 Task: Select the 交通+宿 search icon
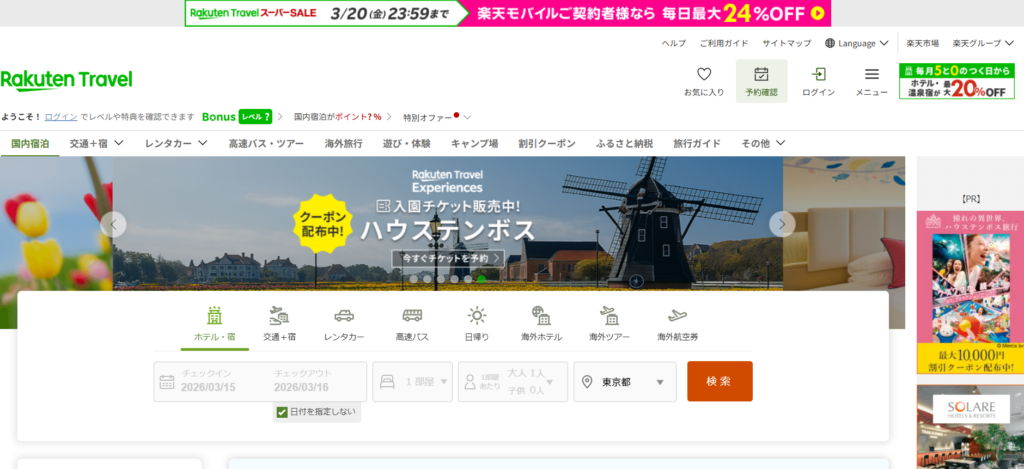click(x=279, y=316)
